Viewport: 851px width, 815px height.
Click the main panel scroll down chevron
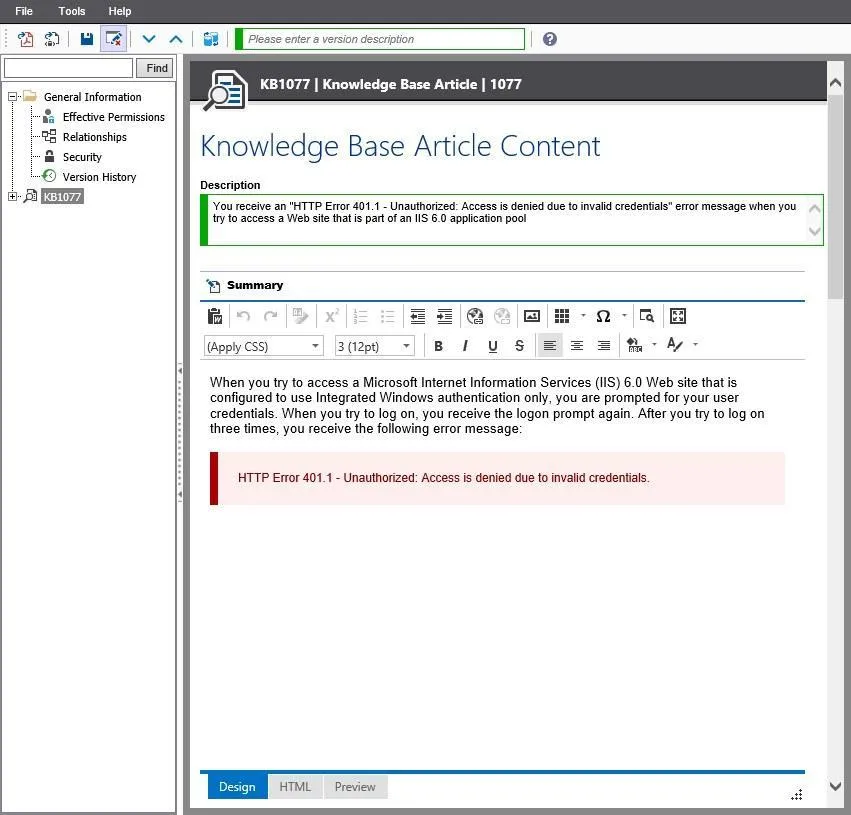point(836,786)
